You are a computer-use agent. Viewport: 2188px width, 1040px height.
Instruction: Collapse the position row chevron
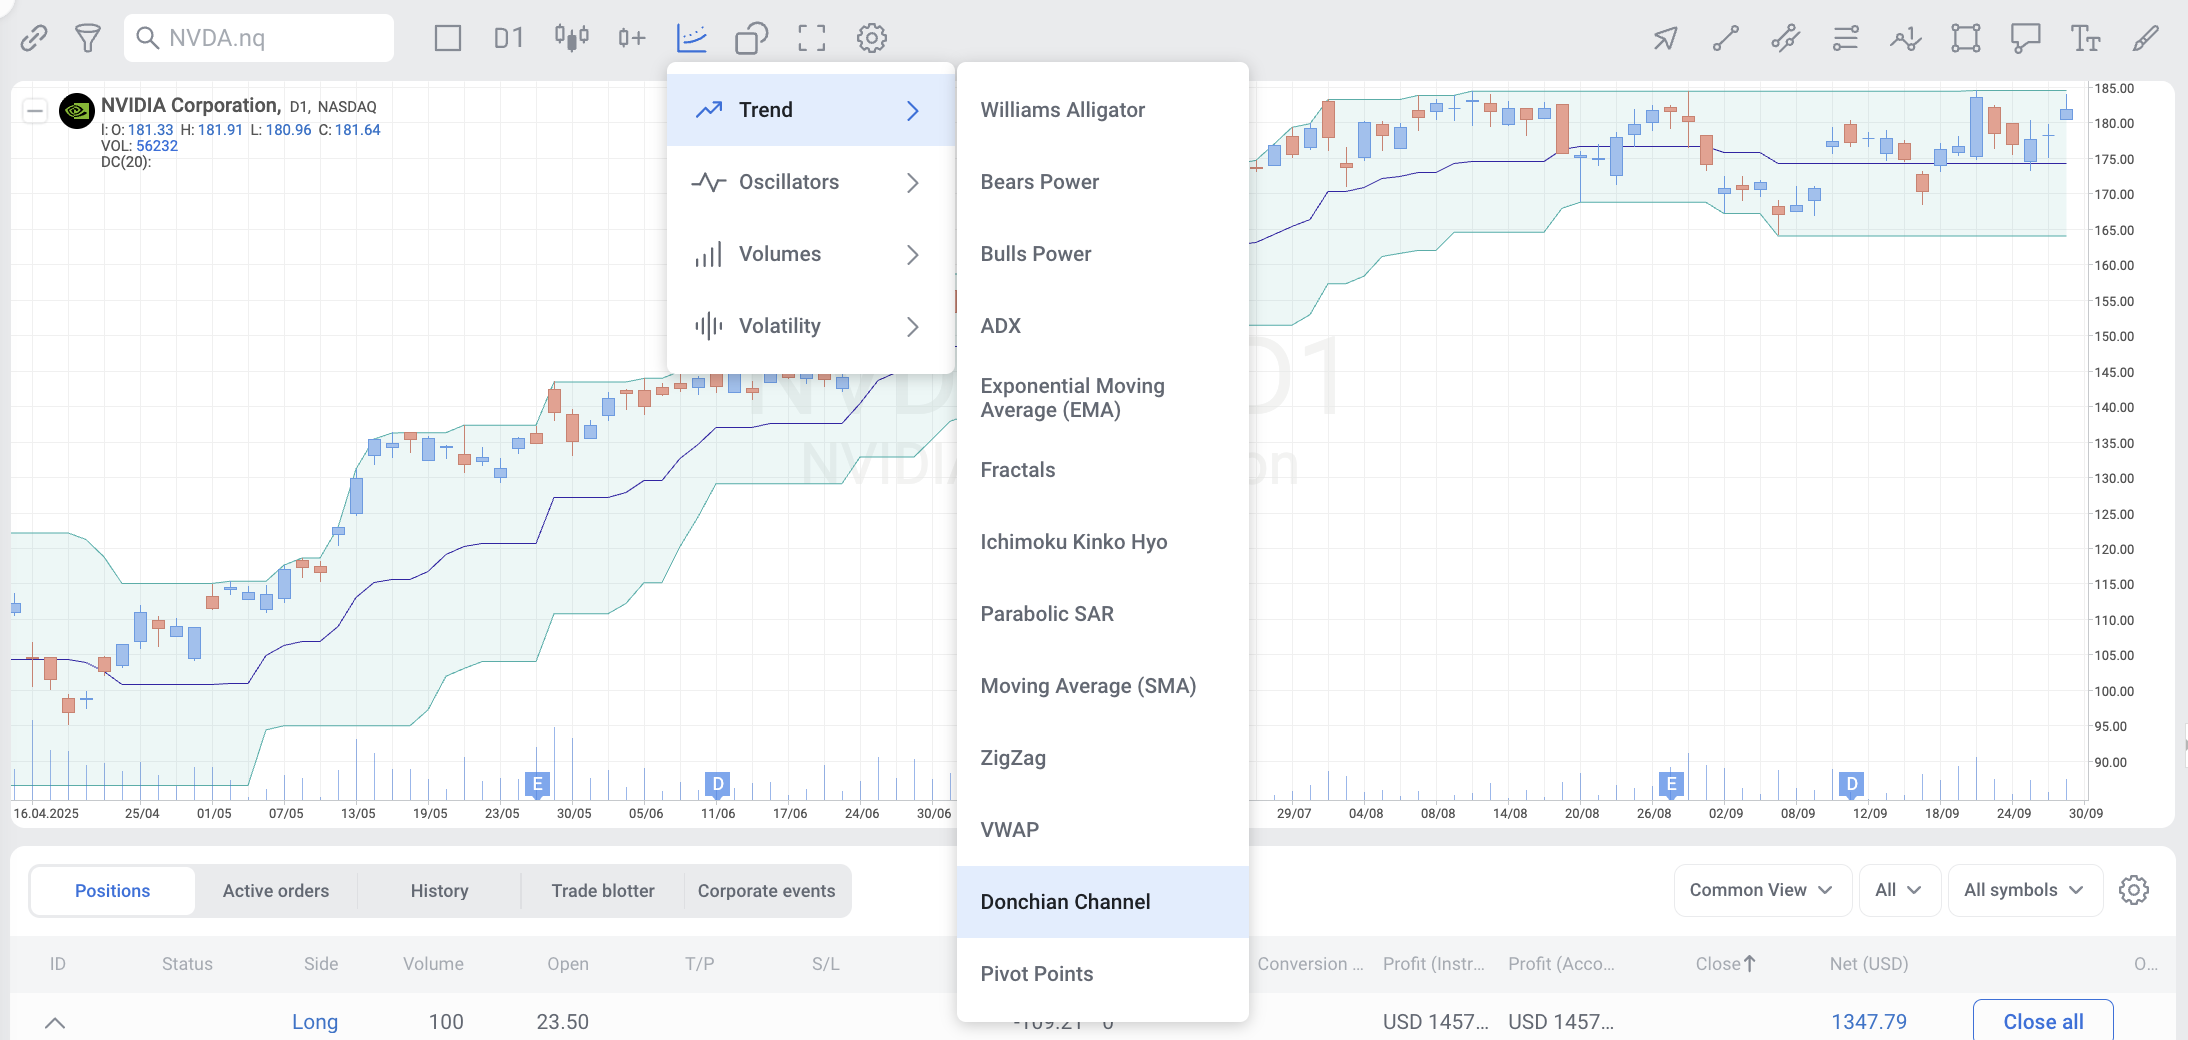coord(55,1022)
